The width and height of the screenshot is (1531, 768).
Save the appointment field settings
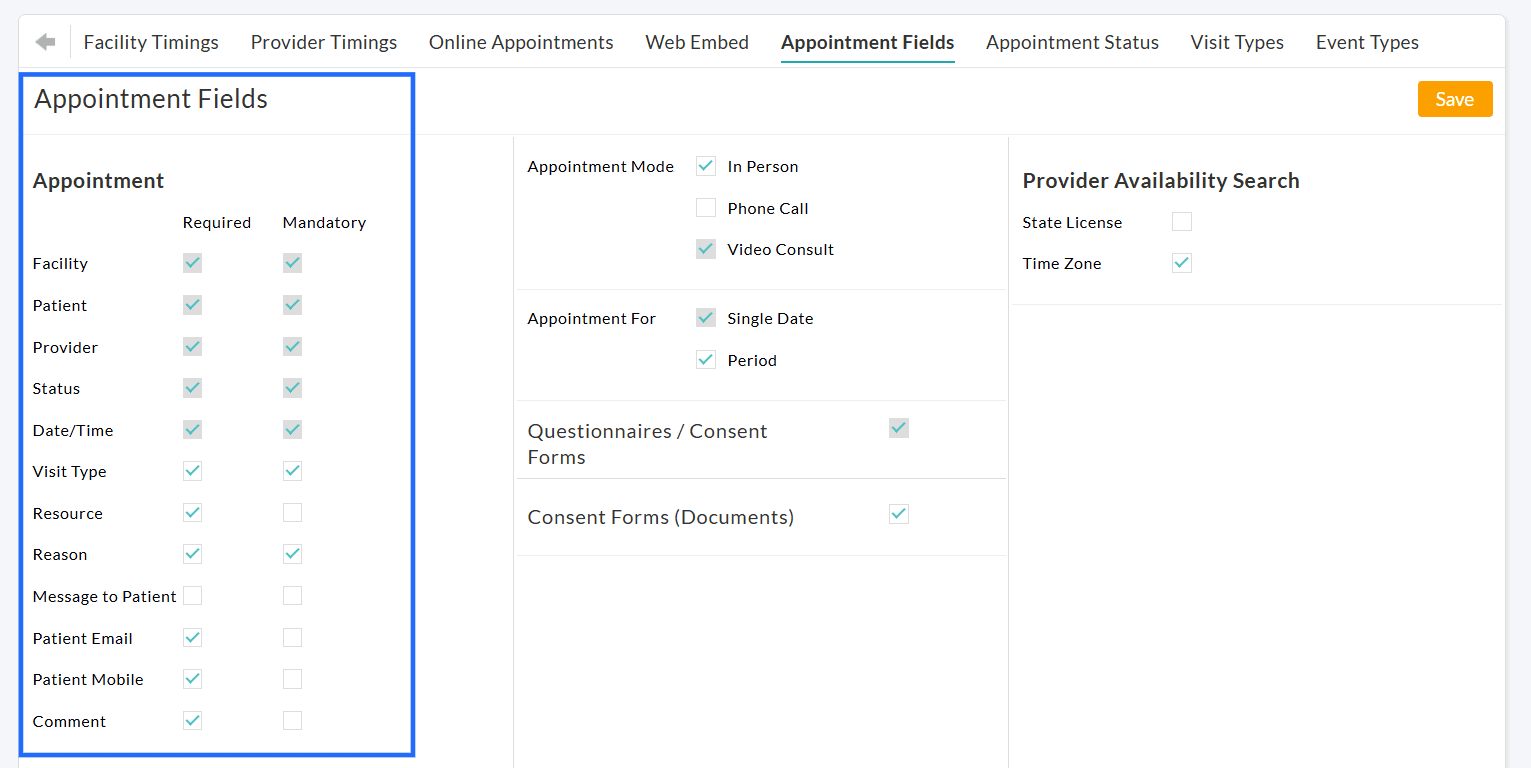point(1455,99)
